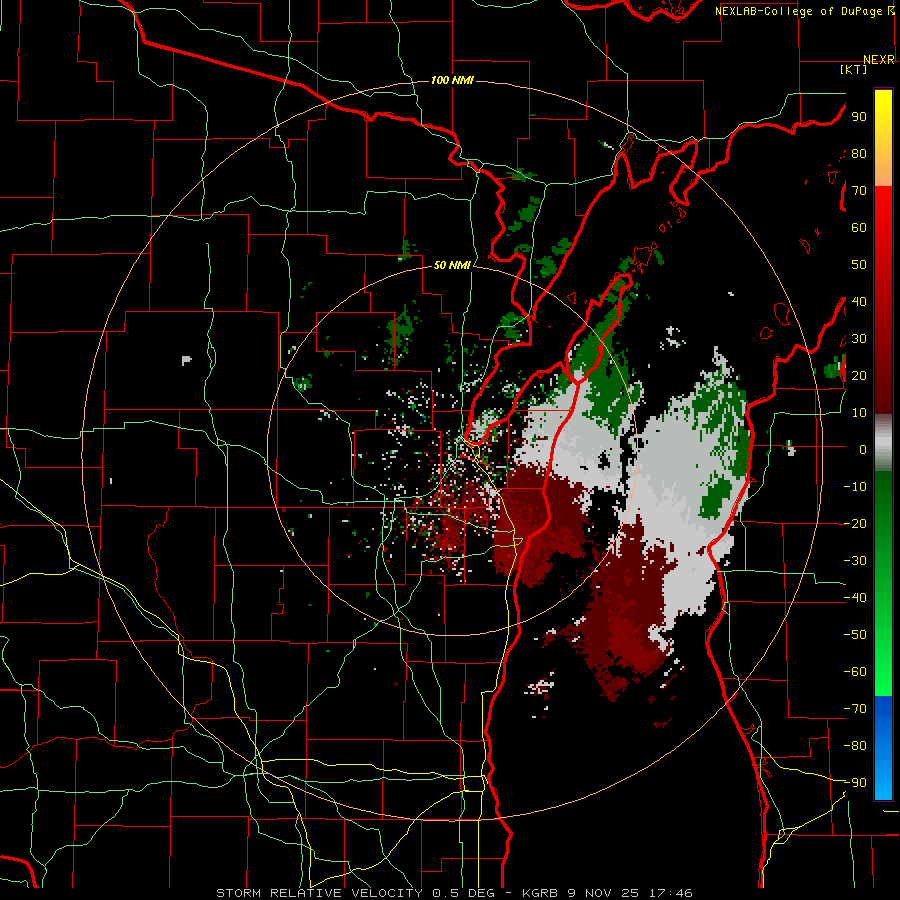Click the -10 knot scale value

(855, 487)
